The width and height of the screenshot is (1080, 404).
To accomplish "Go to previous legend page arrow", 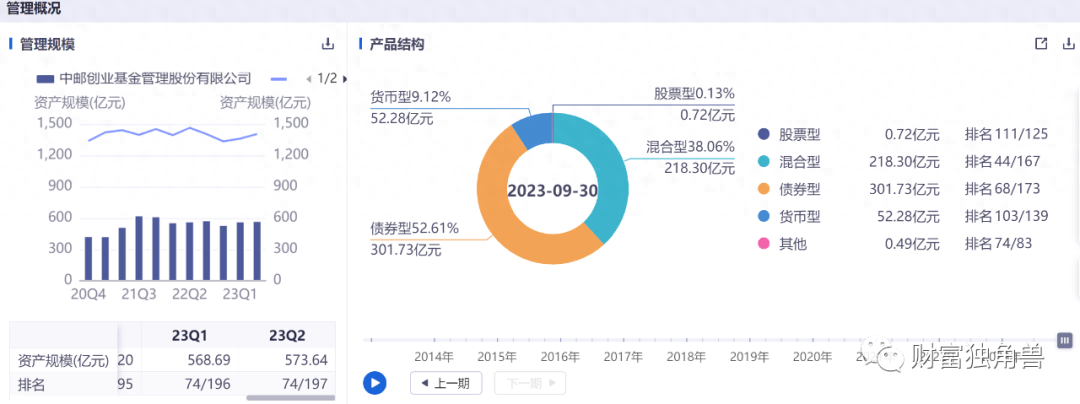I will pyautogui.click(x=308, y=78).
